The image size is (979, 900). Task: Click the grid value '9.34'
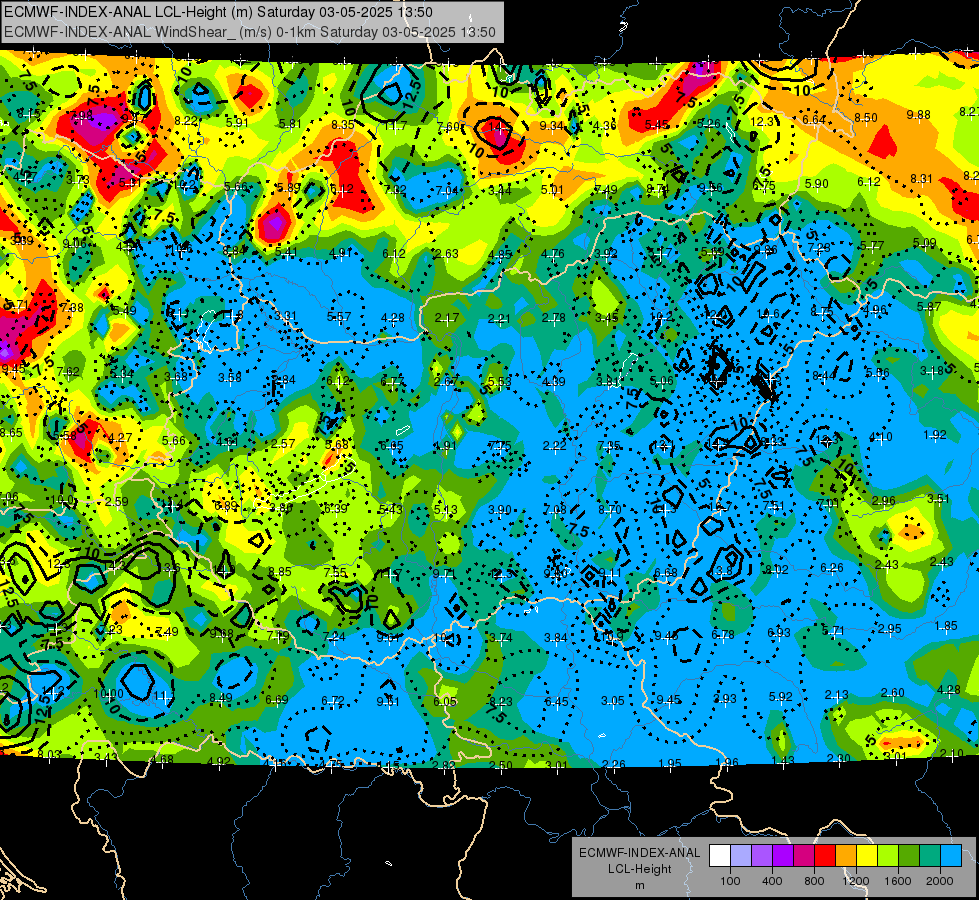(552, 126)
